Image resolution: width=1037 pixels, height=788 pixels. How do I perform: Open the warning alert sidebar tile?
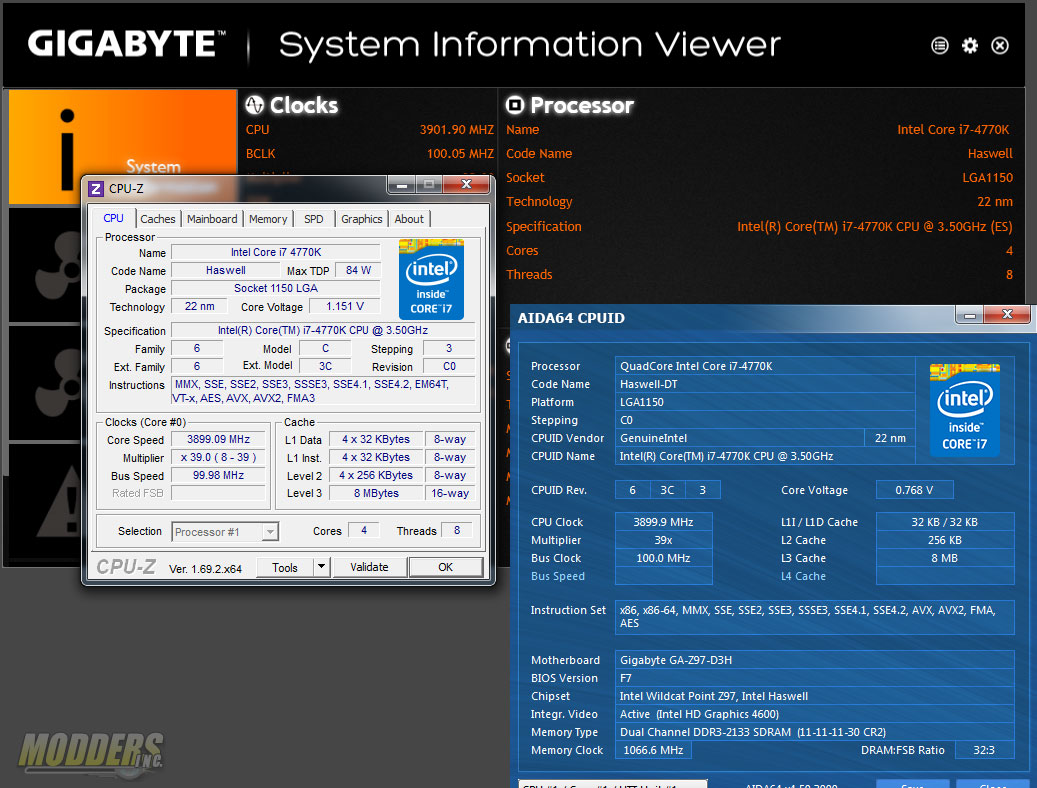[x=45, y=501]
